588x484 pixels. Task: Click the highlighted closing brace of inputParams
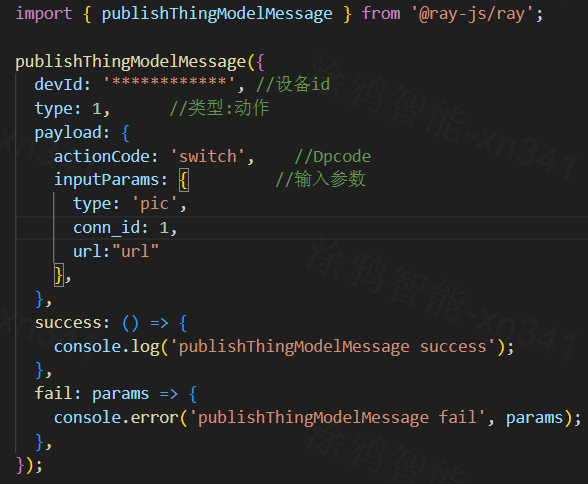(x=59, y=276)
